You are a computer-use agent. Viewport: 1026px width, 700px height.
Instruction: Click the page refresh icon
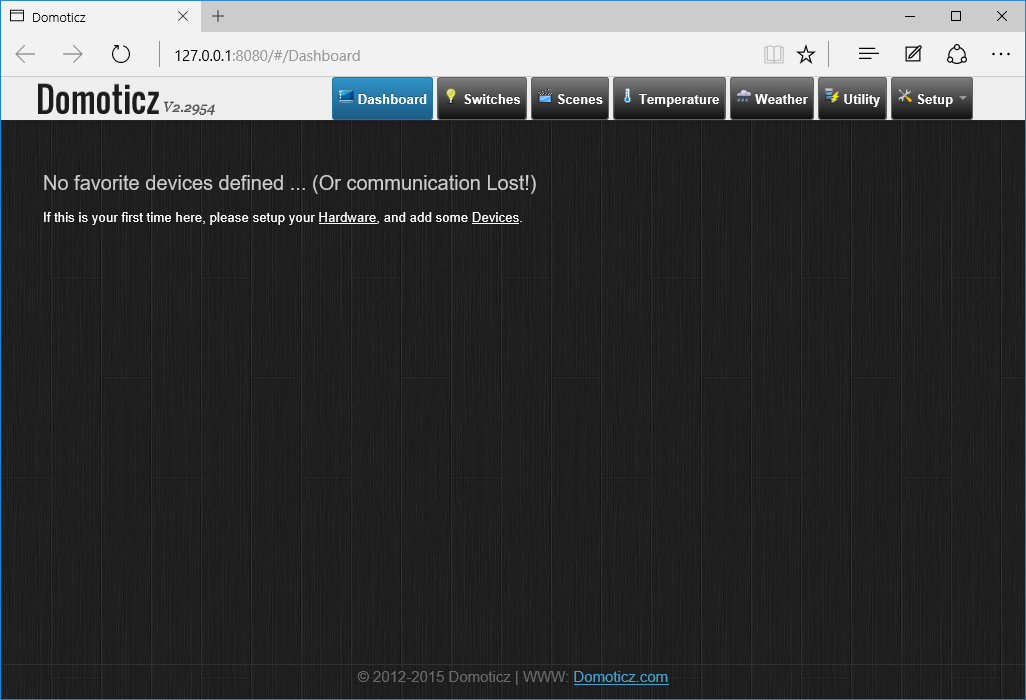(121, 54)
